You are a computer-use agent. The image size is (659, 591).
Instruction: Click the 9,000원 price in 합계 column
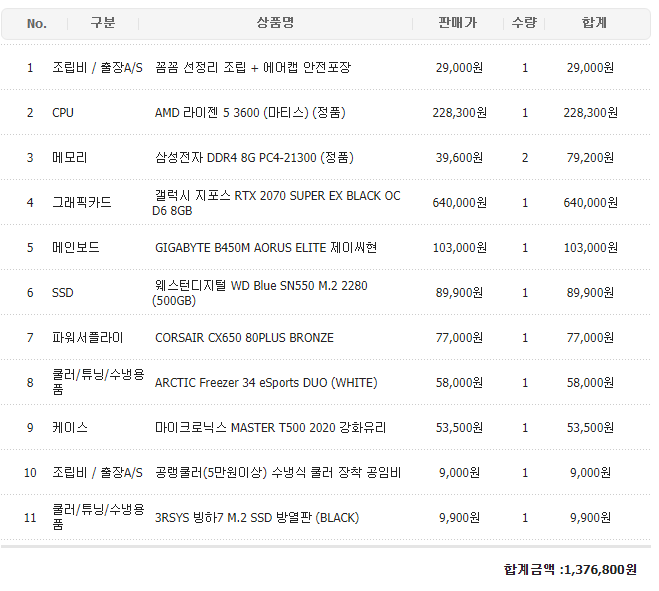click(x=590, y=472)
